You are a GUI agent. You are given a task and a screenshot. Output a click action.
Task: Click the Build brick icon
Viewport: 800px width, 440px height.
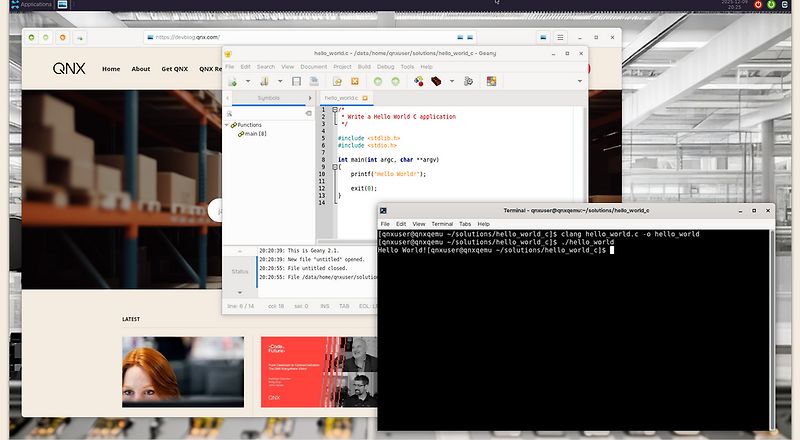436,81
